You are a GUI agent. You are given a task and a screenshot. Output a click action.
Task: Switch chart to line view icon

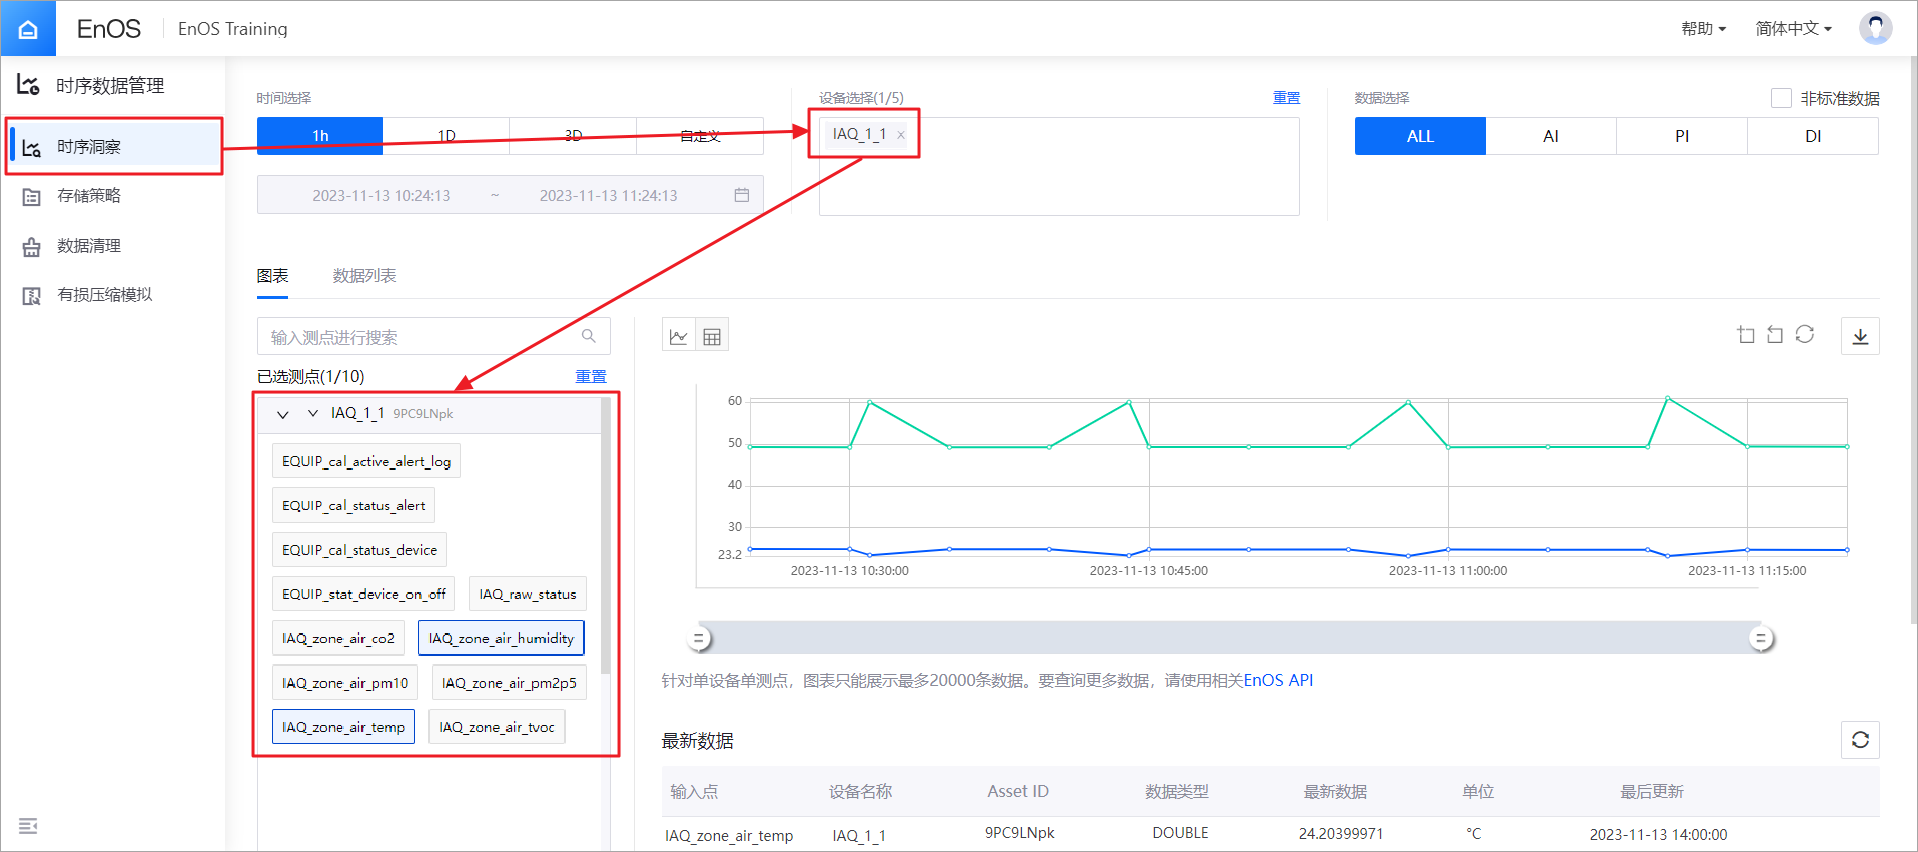679,337
